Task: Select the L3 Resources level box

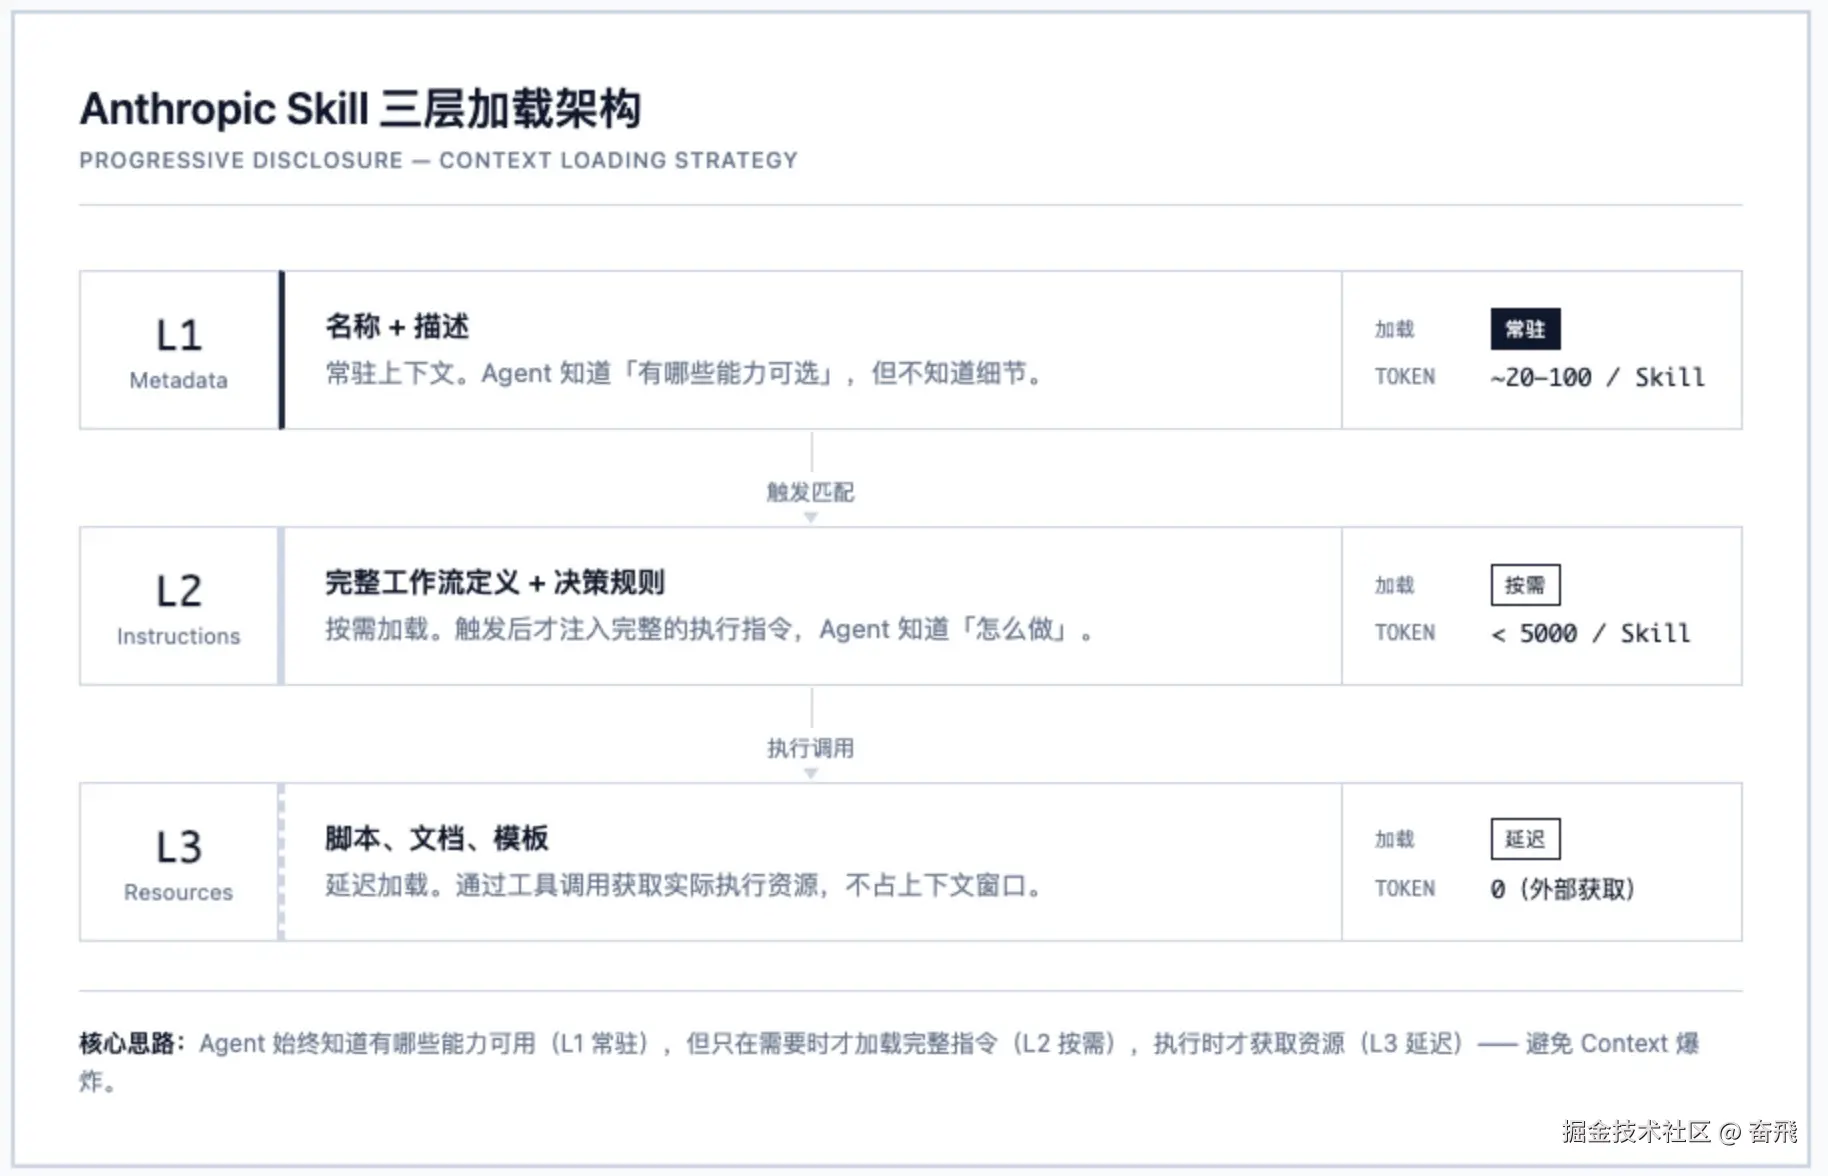Action: coord(179,862)
